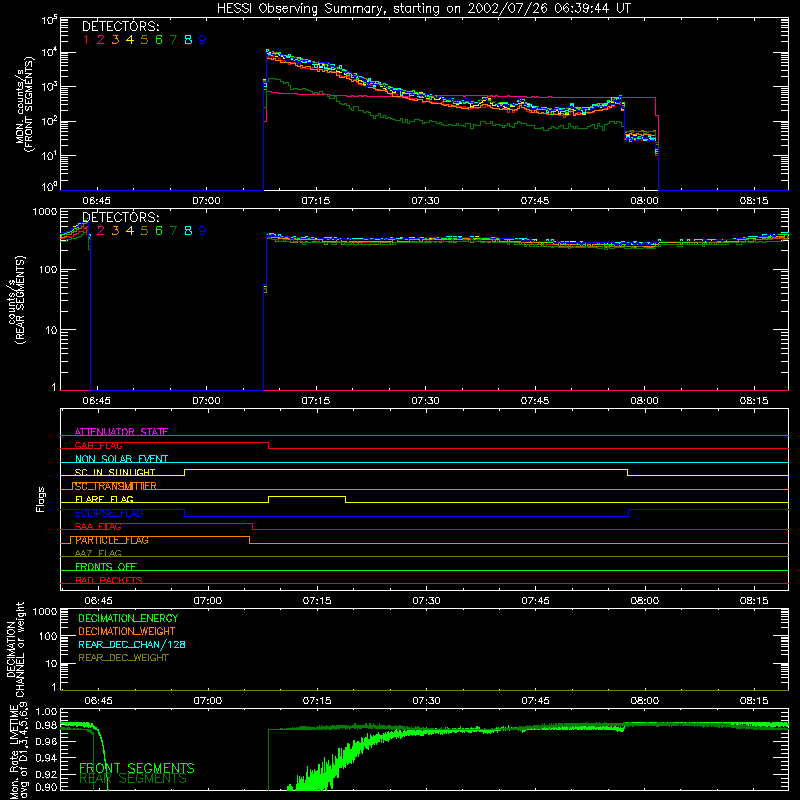Screen dimensions: 800x800
Task: Select detector 5 in front segments legend
Action: pos(144,40)
